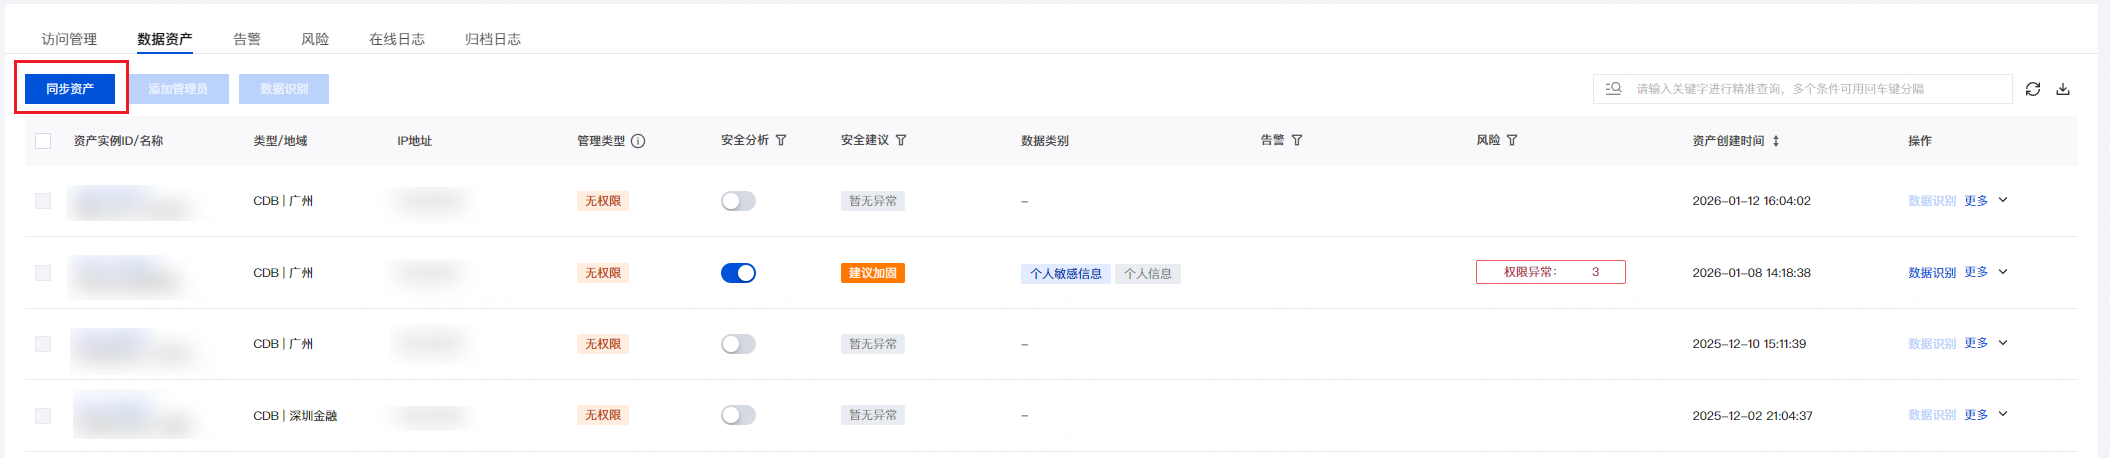Check the select-all checkbox in table header
2110x458 pixels.
coord(43,141)
